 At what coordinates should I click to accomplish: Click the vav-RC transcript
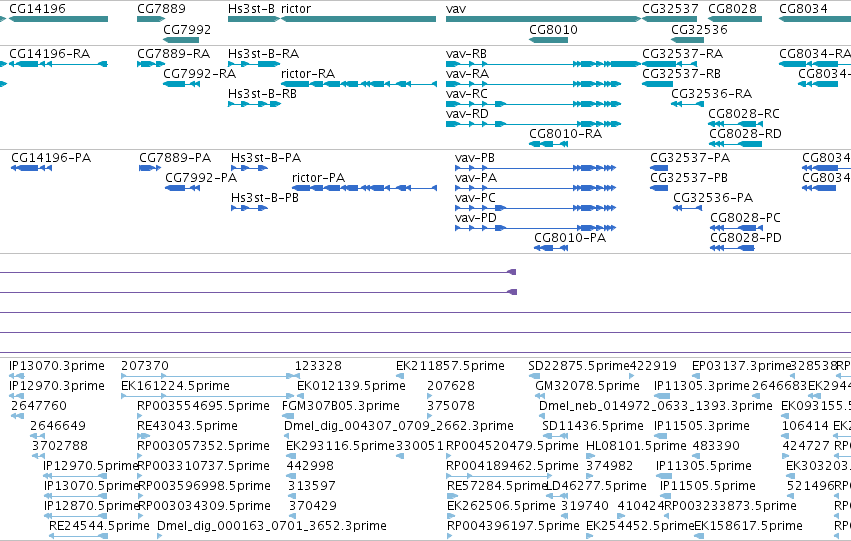534,104
